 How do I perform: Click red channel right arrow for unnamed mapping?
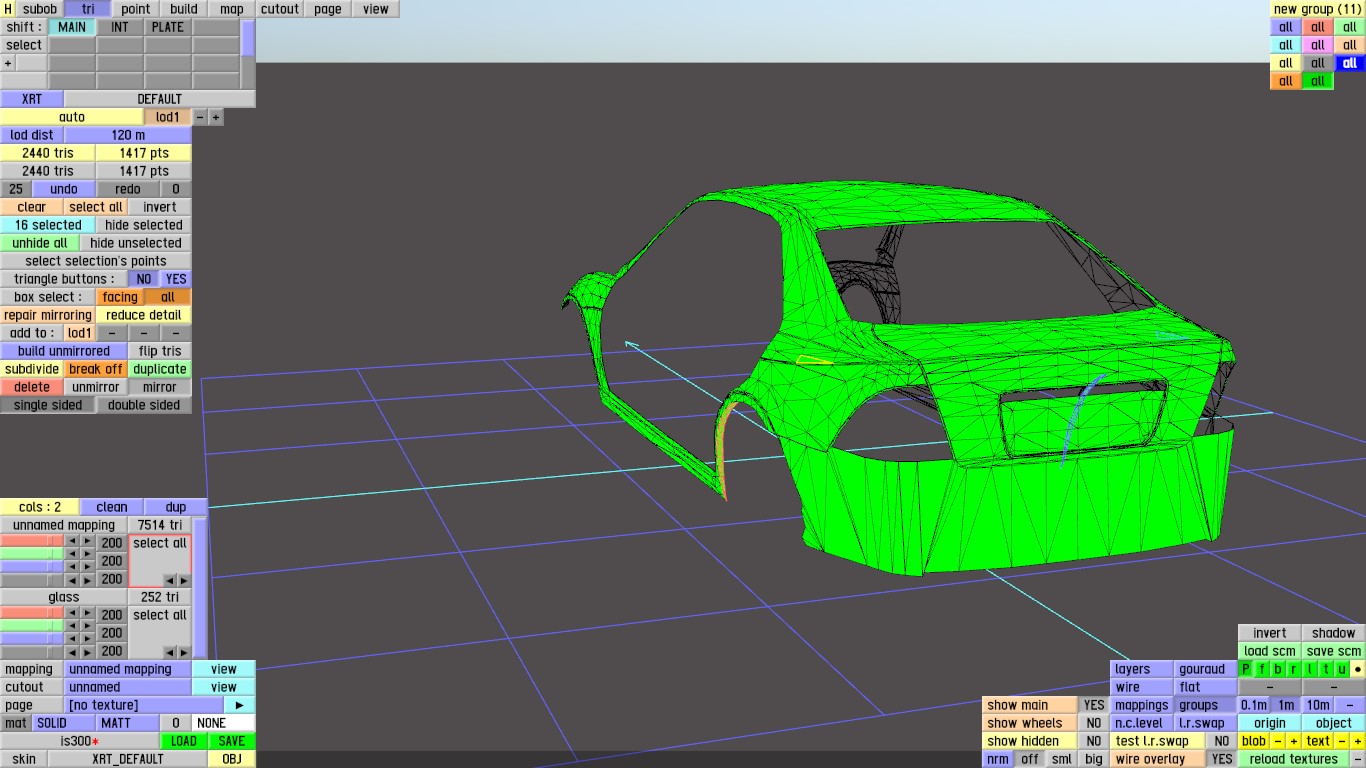coord(87,541)
